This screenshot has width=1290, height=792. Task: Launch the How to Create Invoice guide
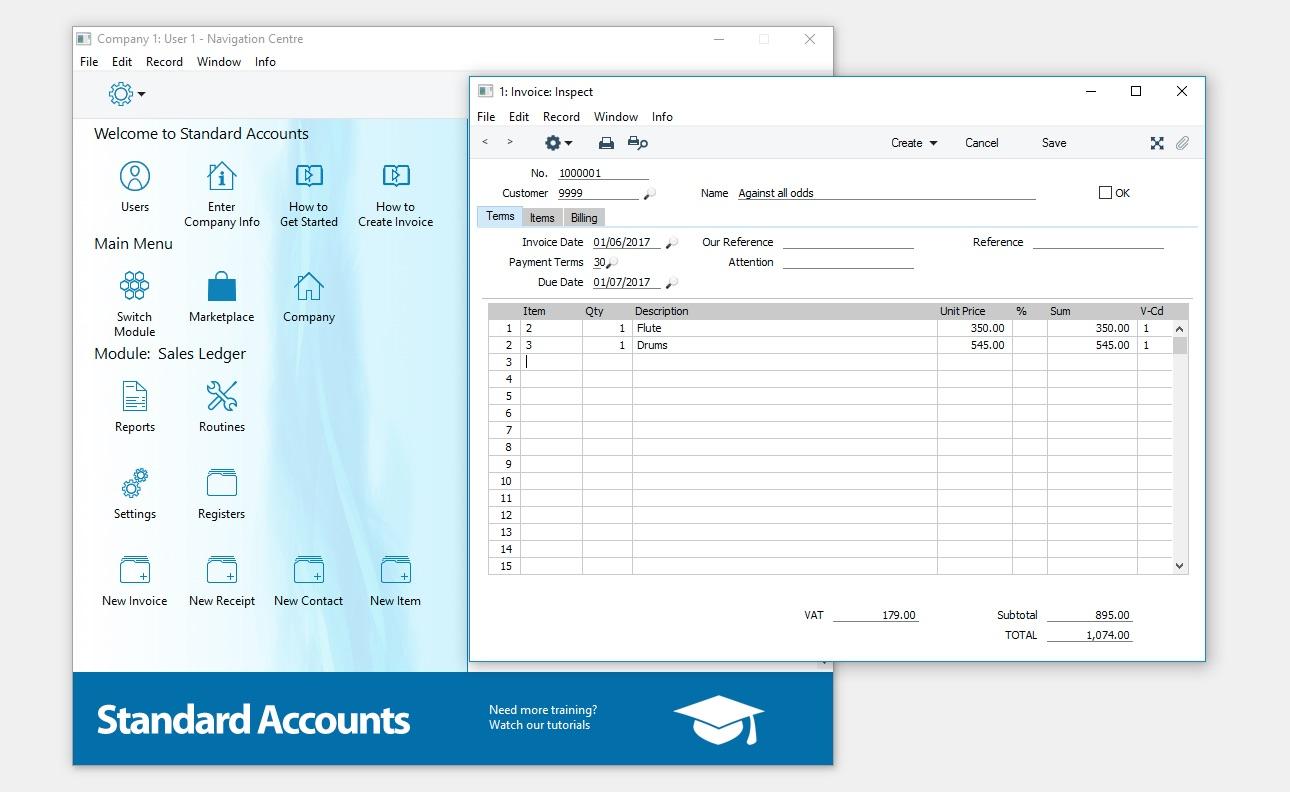tap(396, 177)
